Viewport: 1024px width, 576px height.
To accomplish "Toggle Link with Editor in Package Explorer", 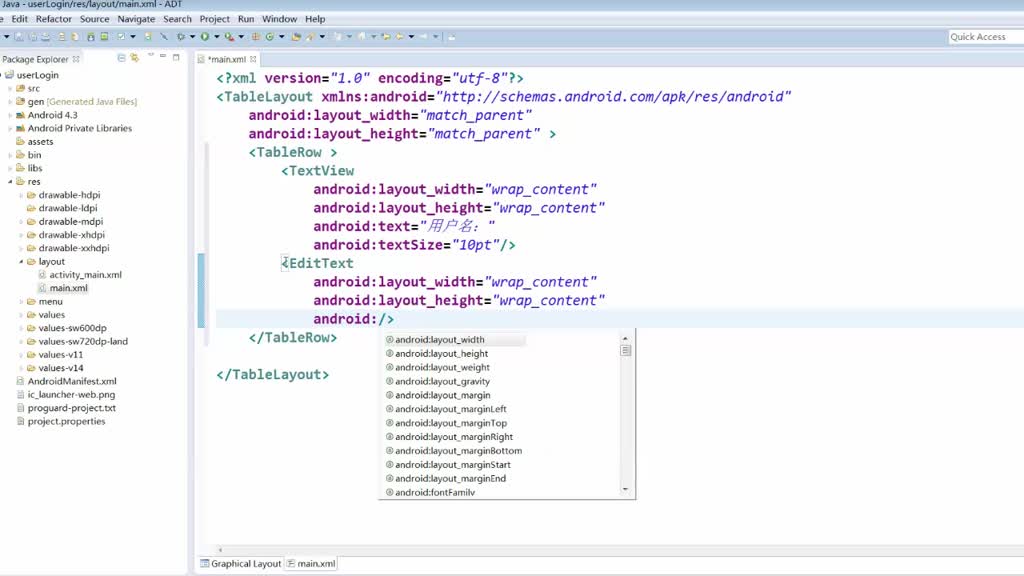I will [x=135, y=58].
